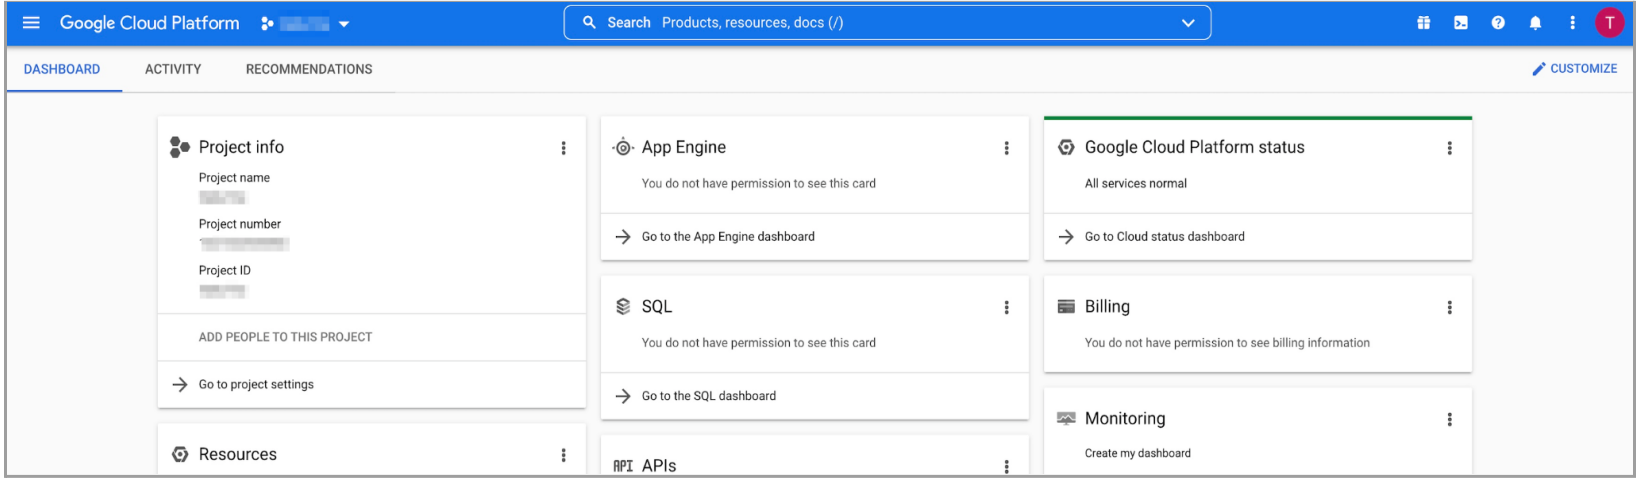The image size is (1638, 482).
Task: Click Add People To This Project
Action: click(285, 337)
